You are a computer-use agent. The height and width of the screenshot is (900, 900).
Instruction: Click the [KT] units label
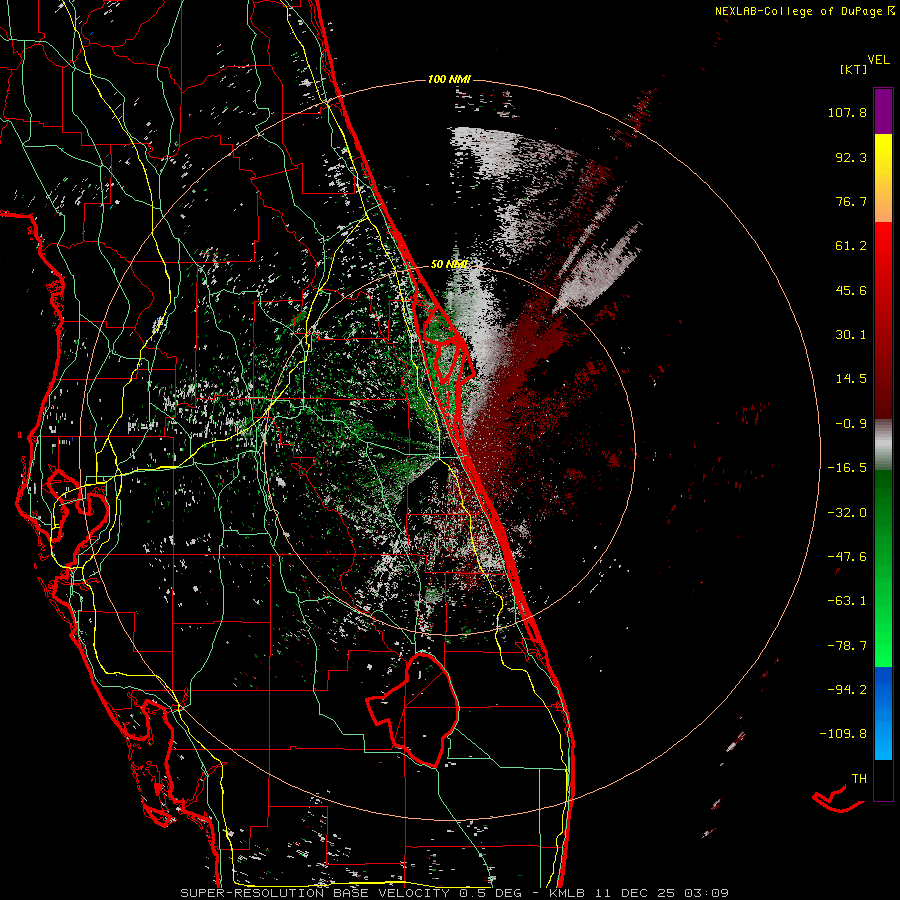click(853, 69)
